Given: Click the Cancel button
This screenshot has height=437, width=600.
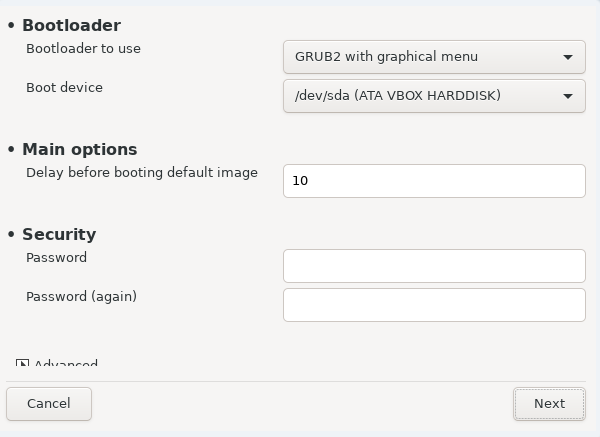Looking at the screenshot, I should (49, 404).
